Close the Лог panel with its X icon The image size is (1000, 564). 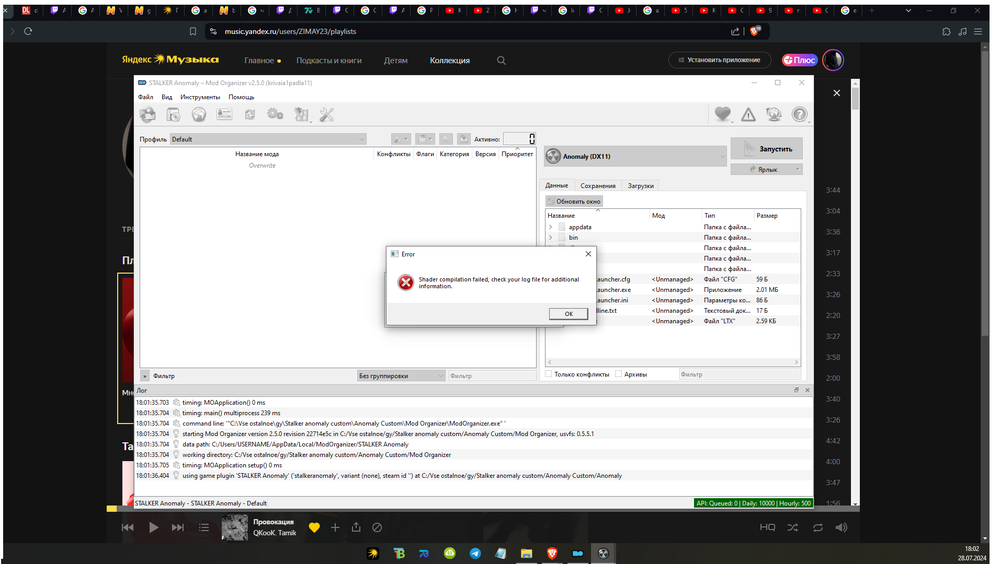click(x=807, y=390)
